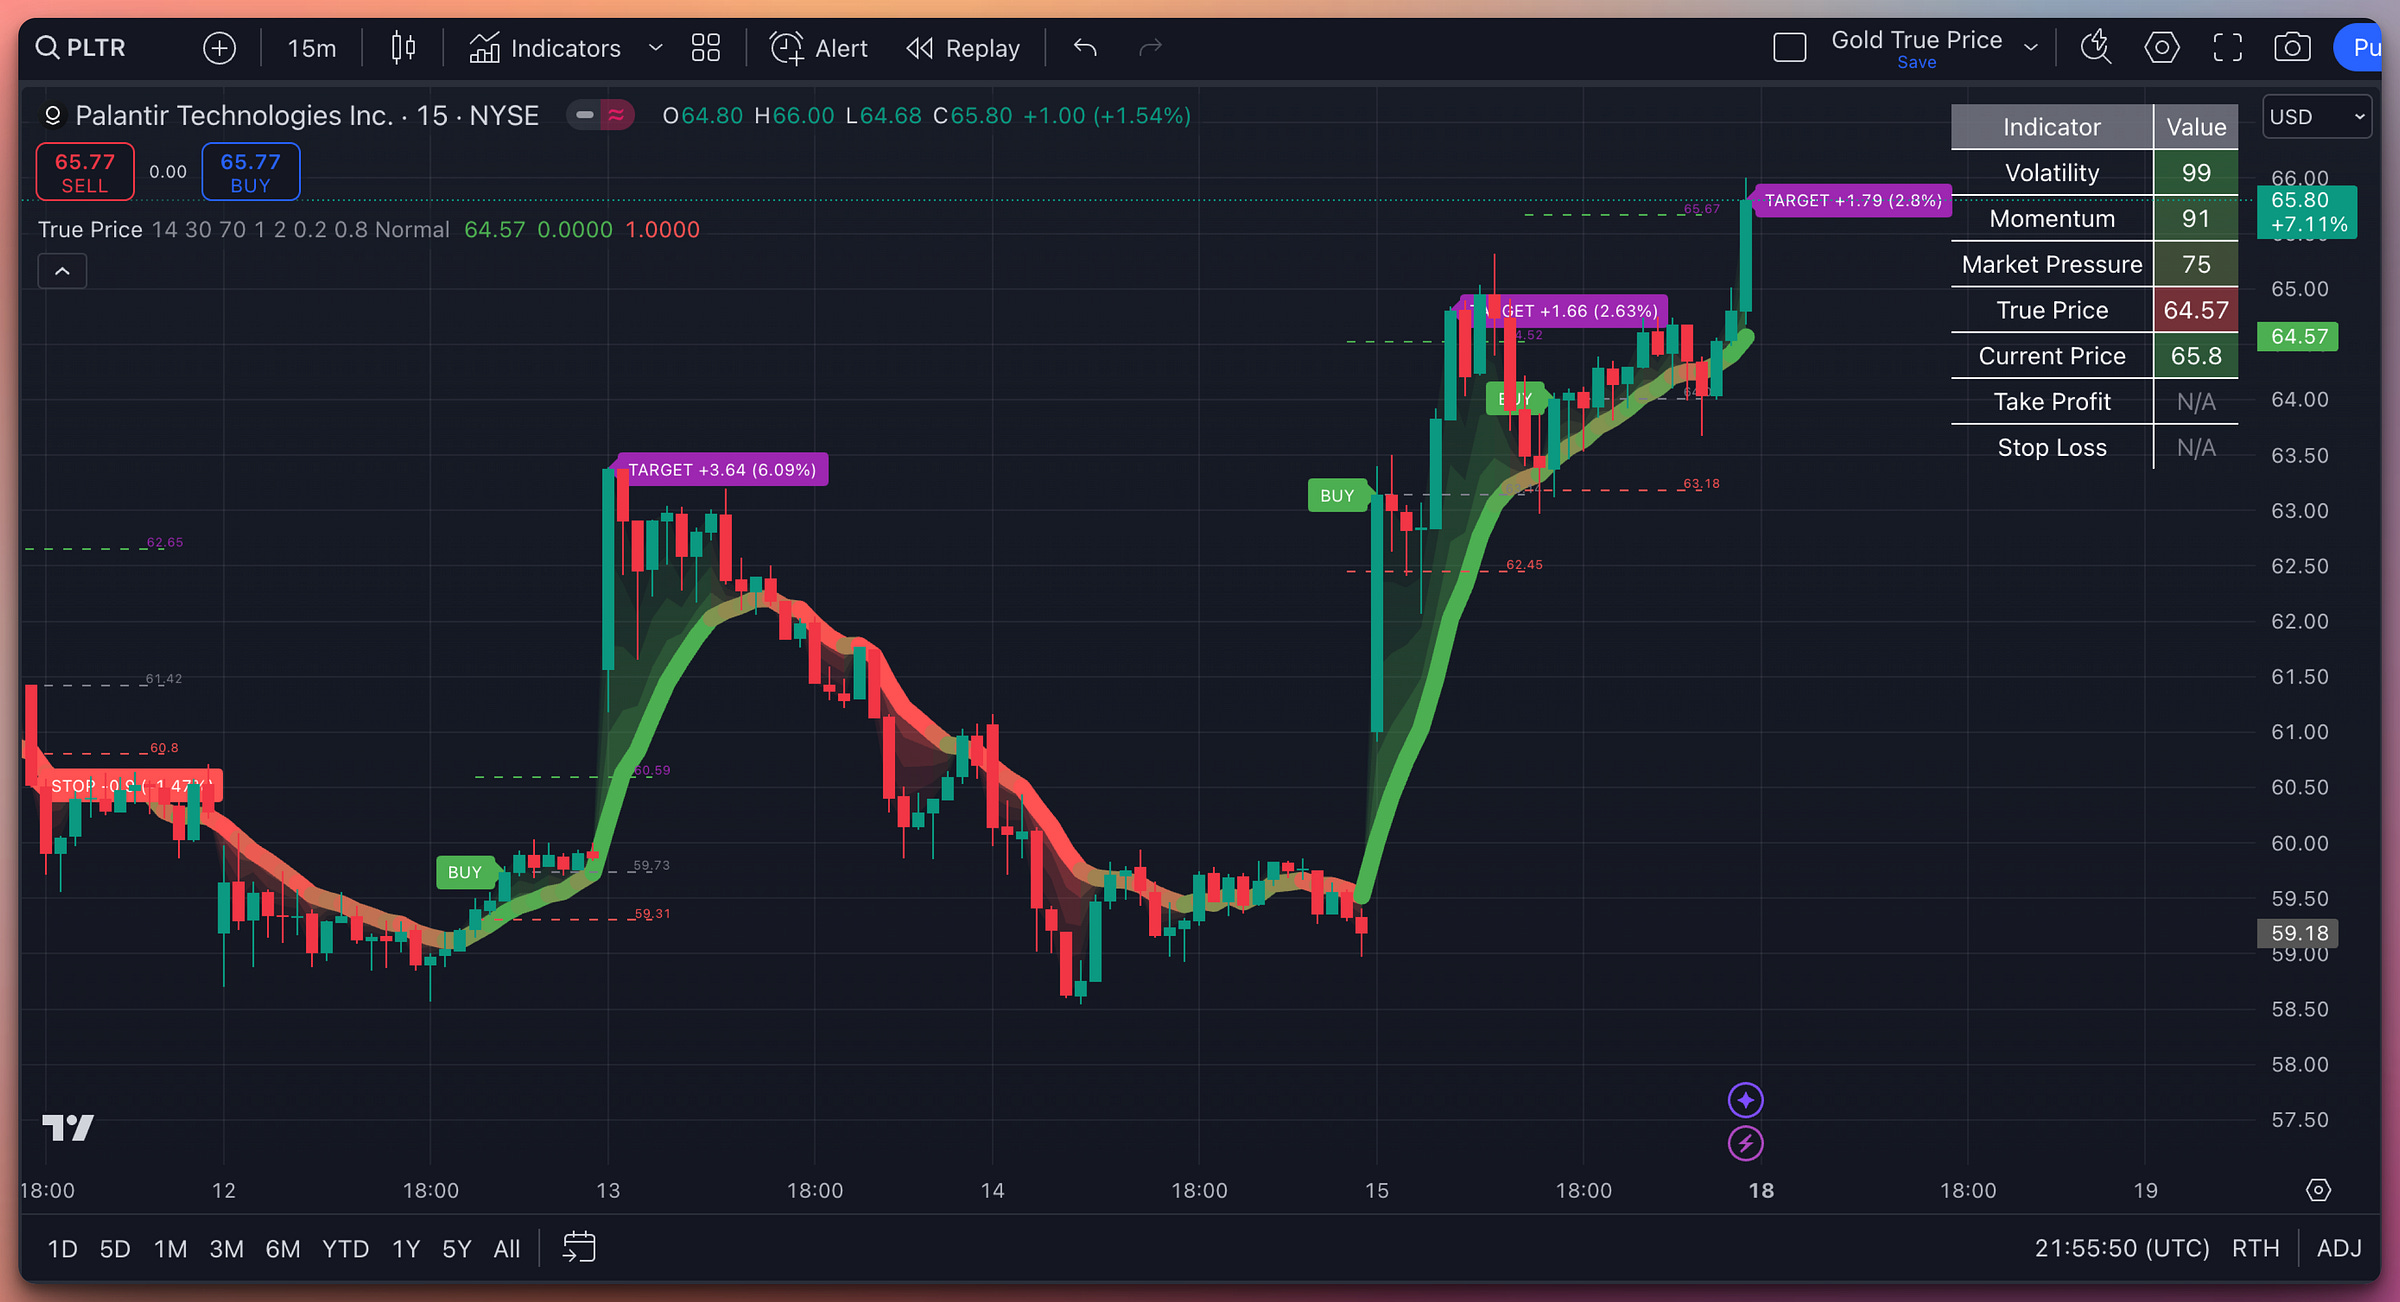Save the chart layout
The height and width of the screenshot is (1302, 2400).
click(1916, 62)
